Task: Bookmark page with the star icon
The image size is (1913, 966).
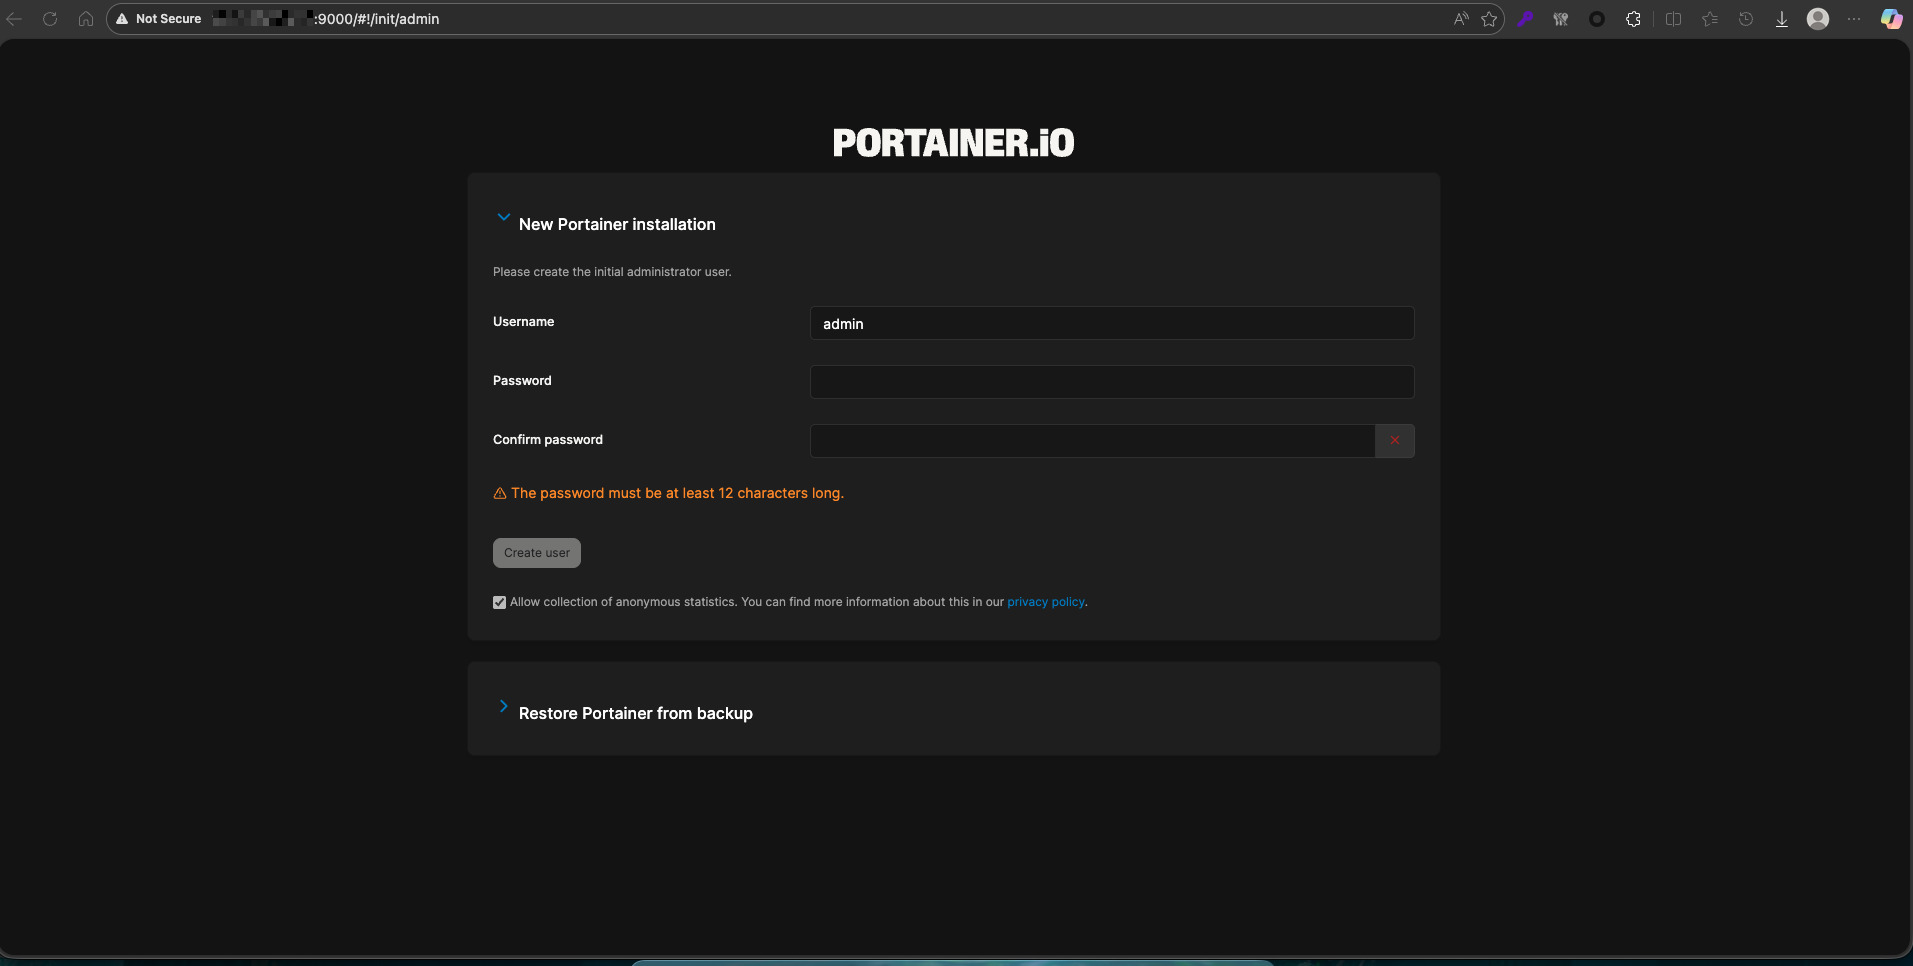Action: tap(1489, 19)
